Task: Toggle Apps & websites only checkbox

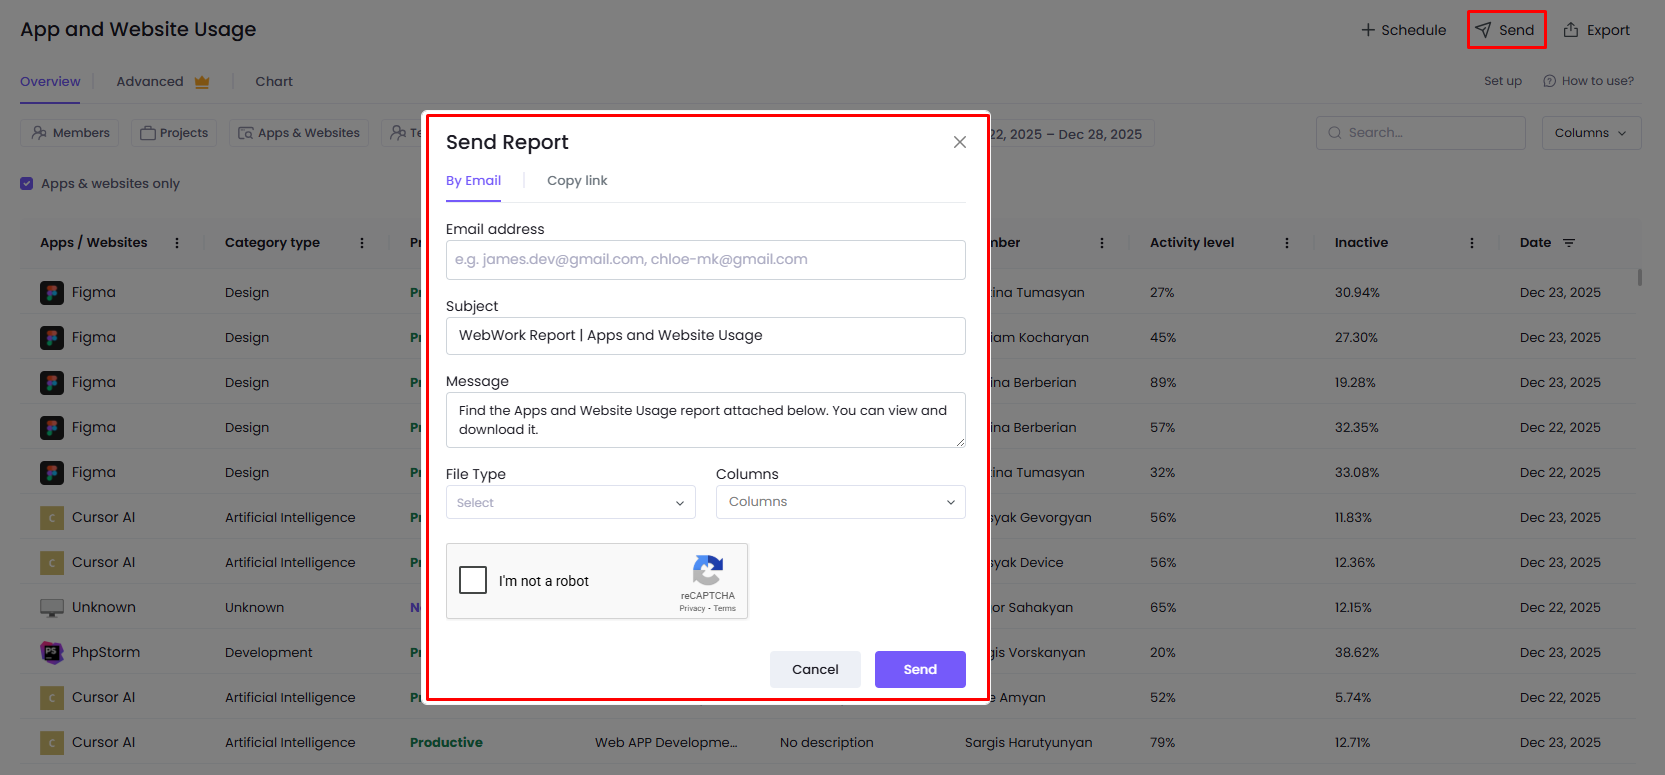Action: [27, 184]
